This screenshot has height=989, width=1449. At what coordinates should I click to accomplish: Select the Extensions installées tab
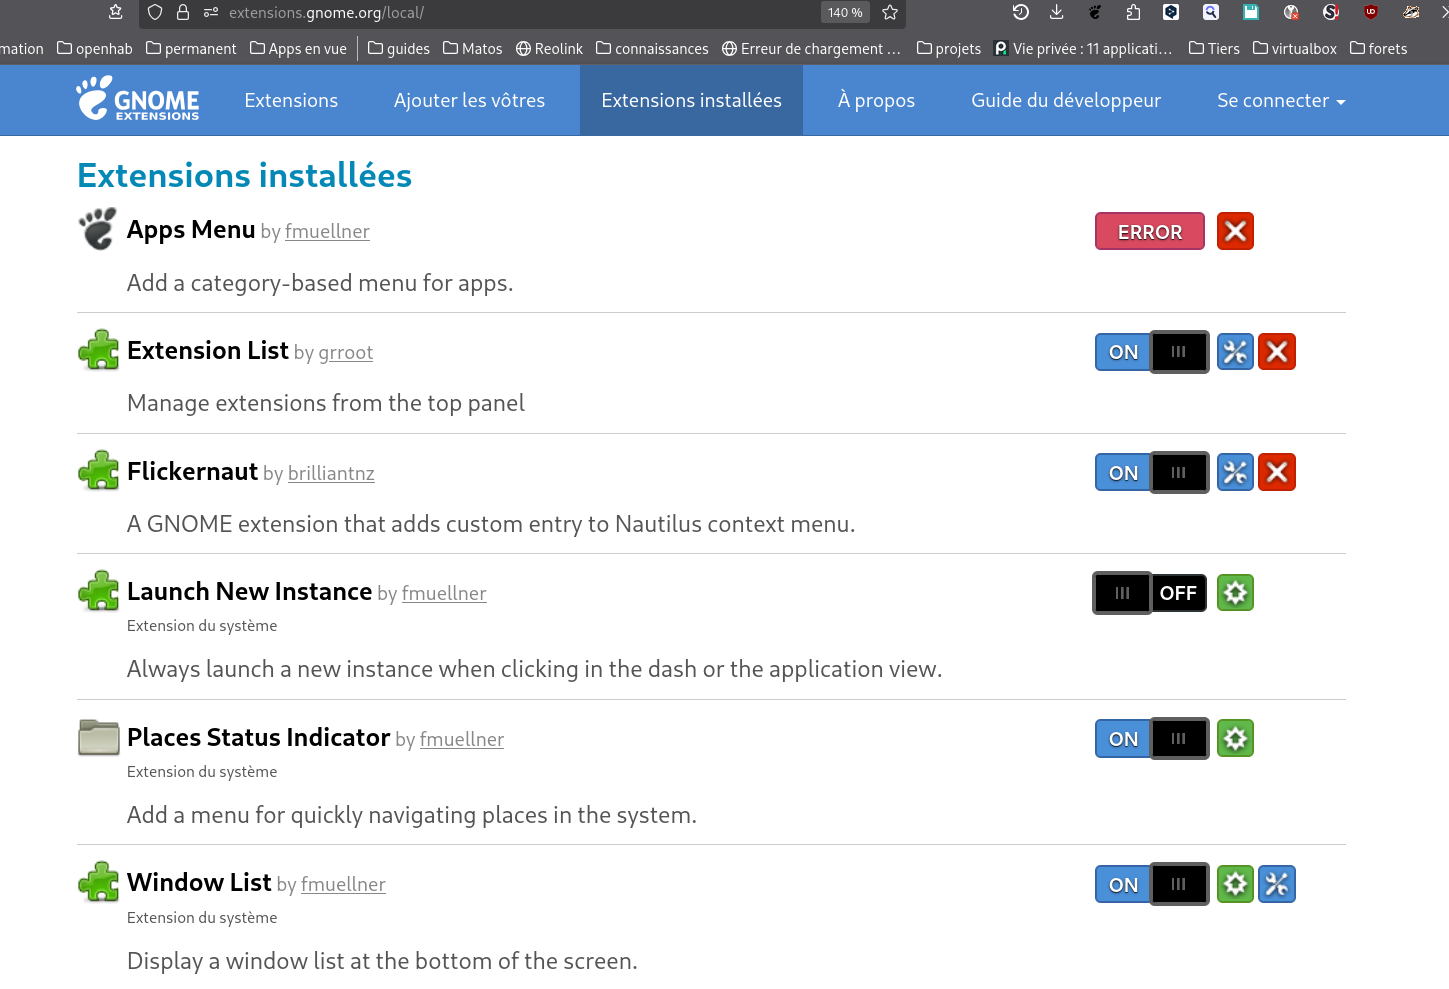point(691,100)
